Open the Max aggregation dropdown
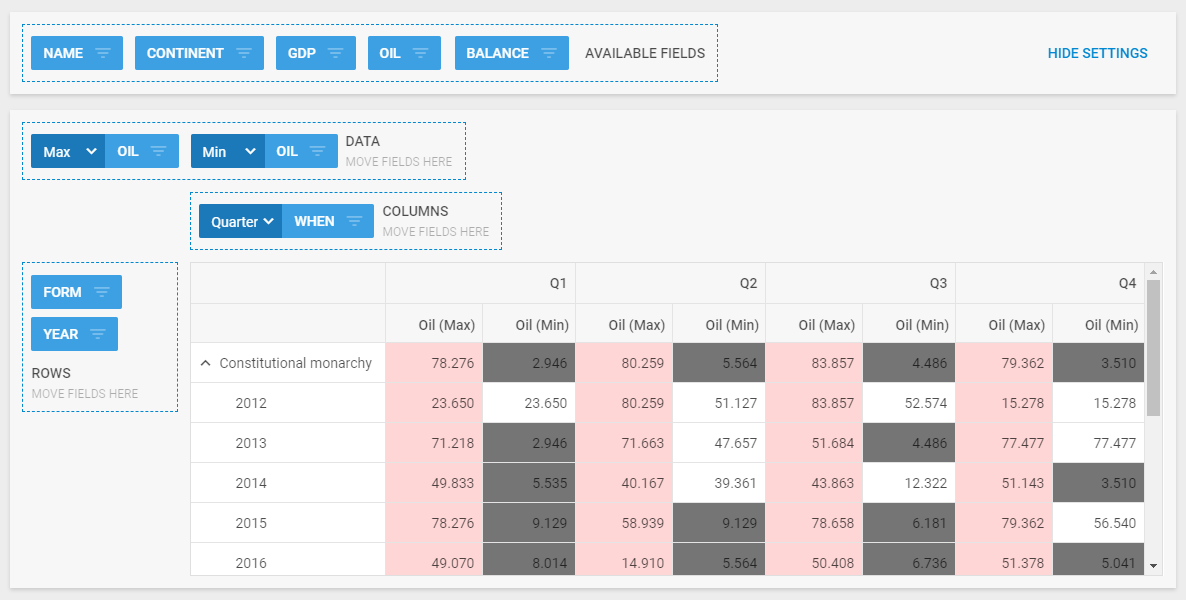Image resolution: width=1186 pixels, height=600 pixels. tap(68, 151)
